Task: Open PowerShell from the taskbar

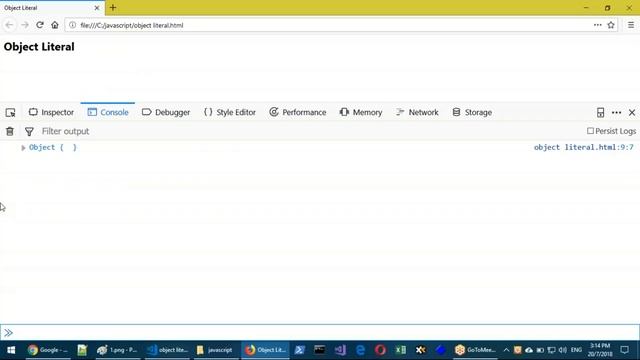Action: pos(300,350)
